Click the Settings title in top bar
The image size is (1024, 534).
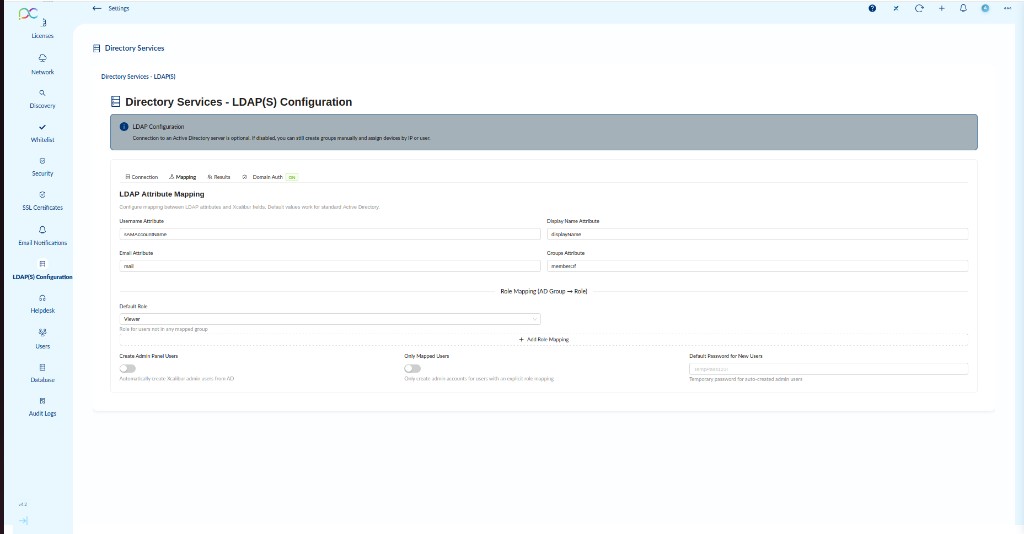click(119, 8)
